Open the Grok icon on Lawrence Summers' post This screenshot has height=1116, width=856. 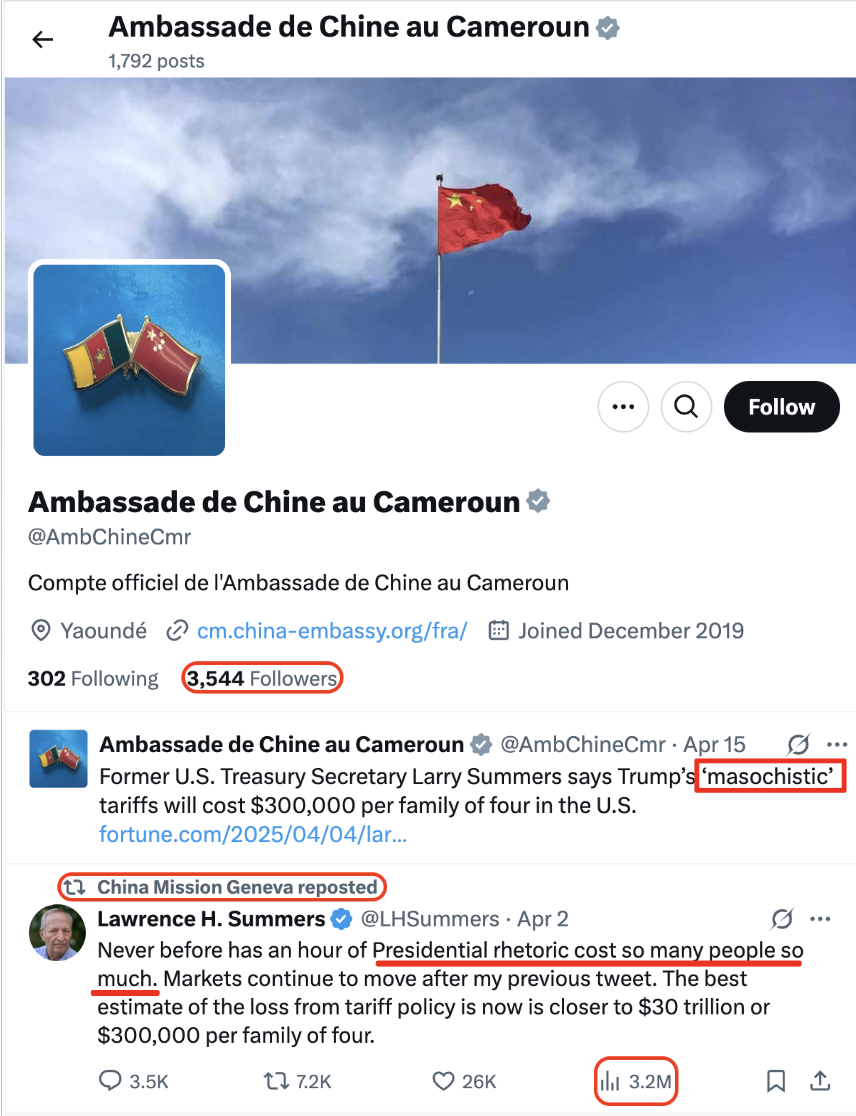tap(781, 919)
